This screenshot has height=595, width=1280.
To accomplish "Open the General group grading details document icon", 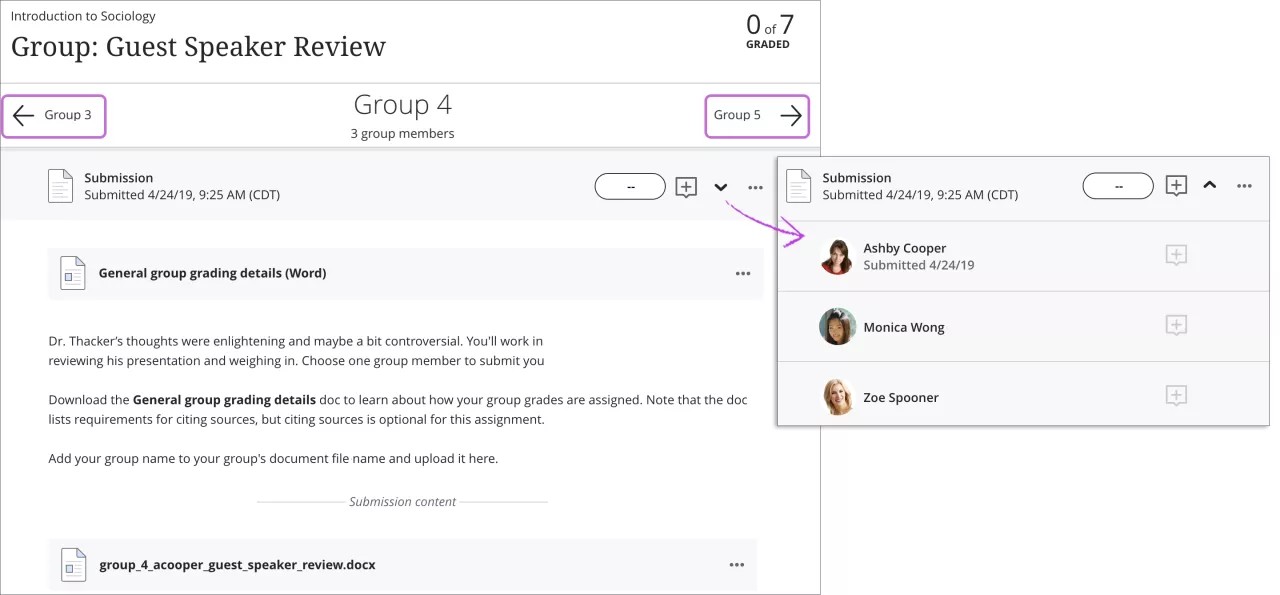I will 72,272.
